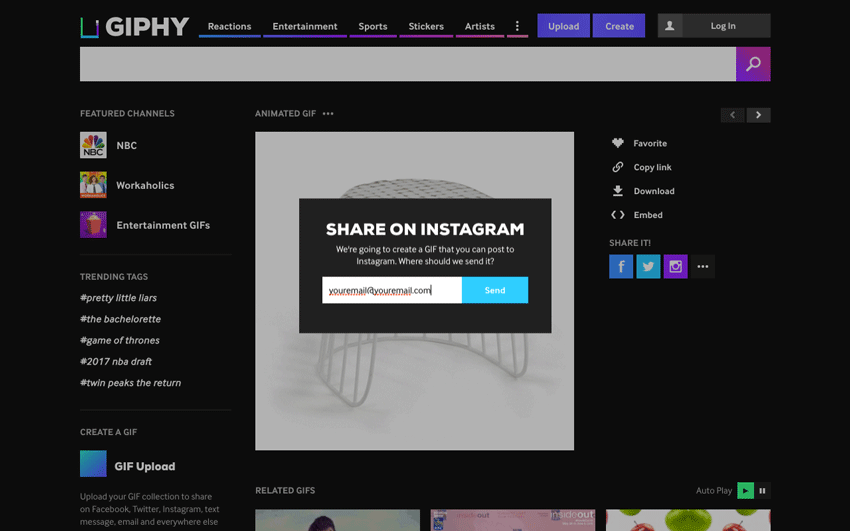Expand the Animated GIF three-dots menu
Viewport: 850px width, 531px height.
tap(328, 114)
